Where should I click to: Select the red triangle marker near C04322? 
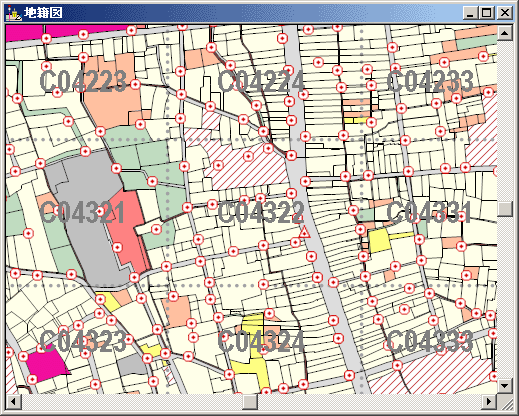pyautogui.click(x=304, y=232)
